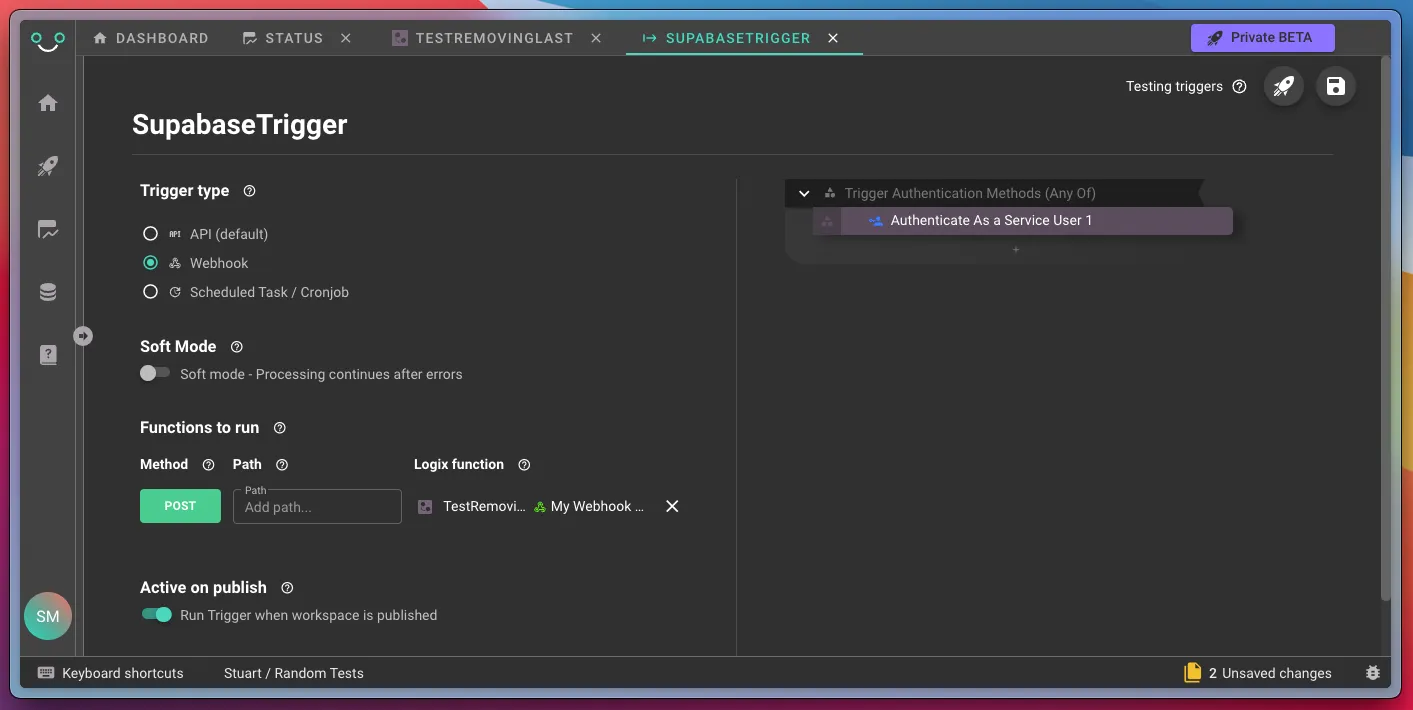
Task: Open the analytics chart icon in the sidebar
Action: pos(48,230)
